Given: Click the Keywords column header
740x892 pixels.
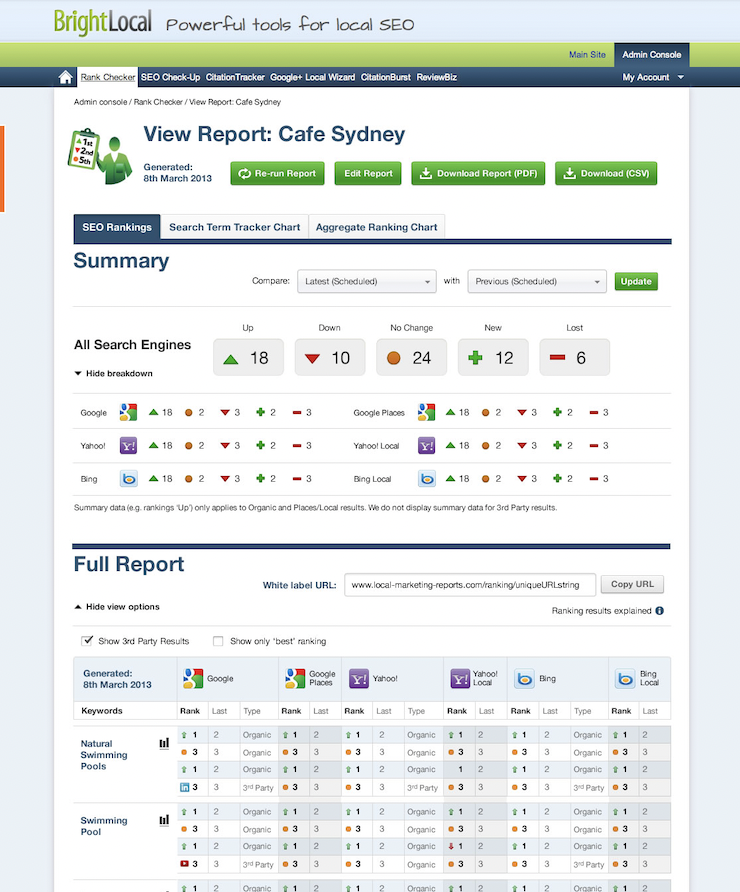Looking at the screenshot, I should tap(102, 711).
